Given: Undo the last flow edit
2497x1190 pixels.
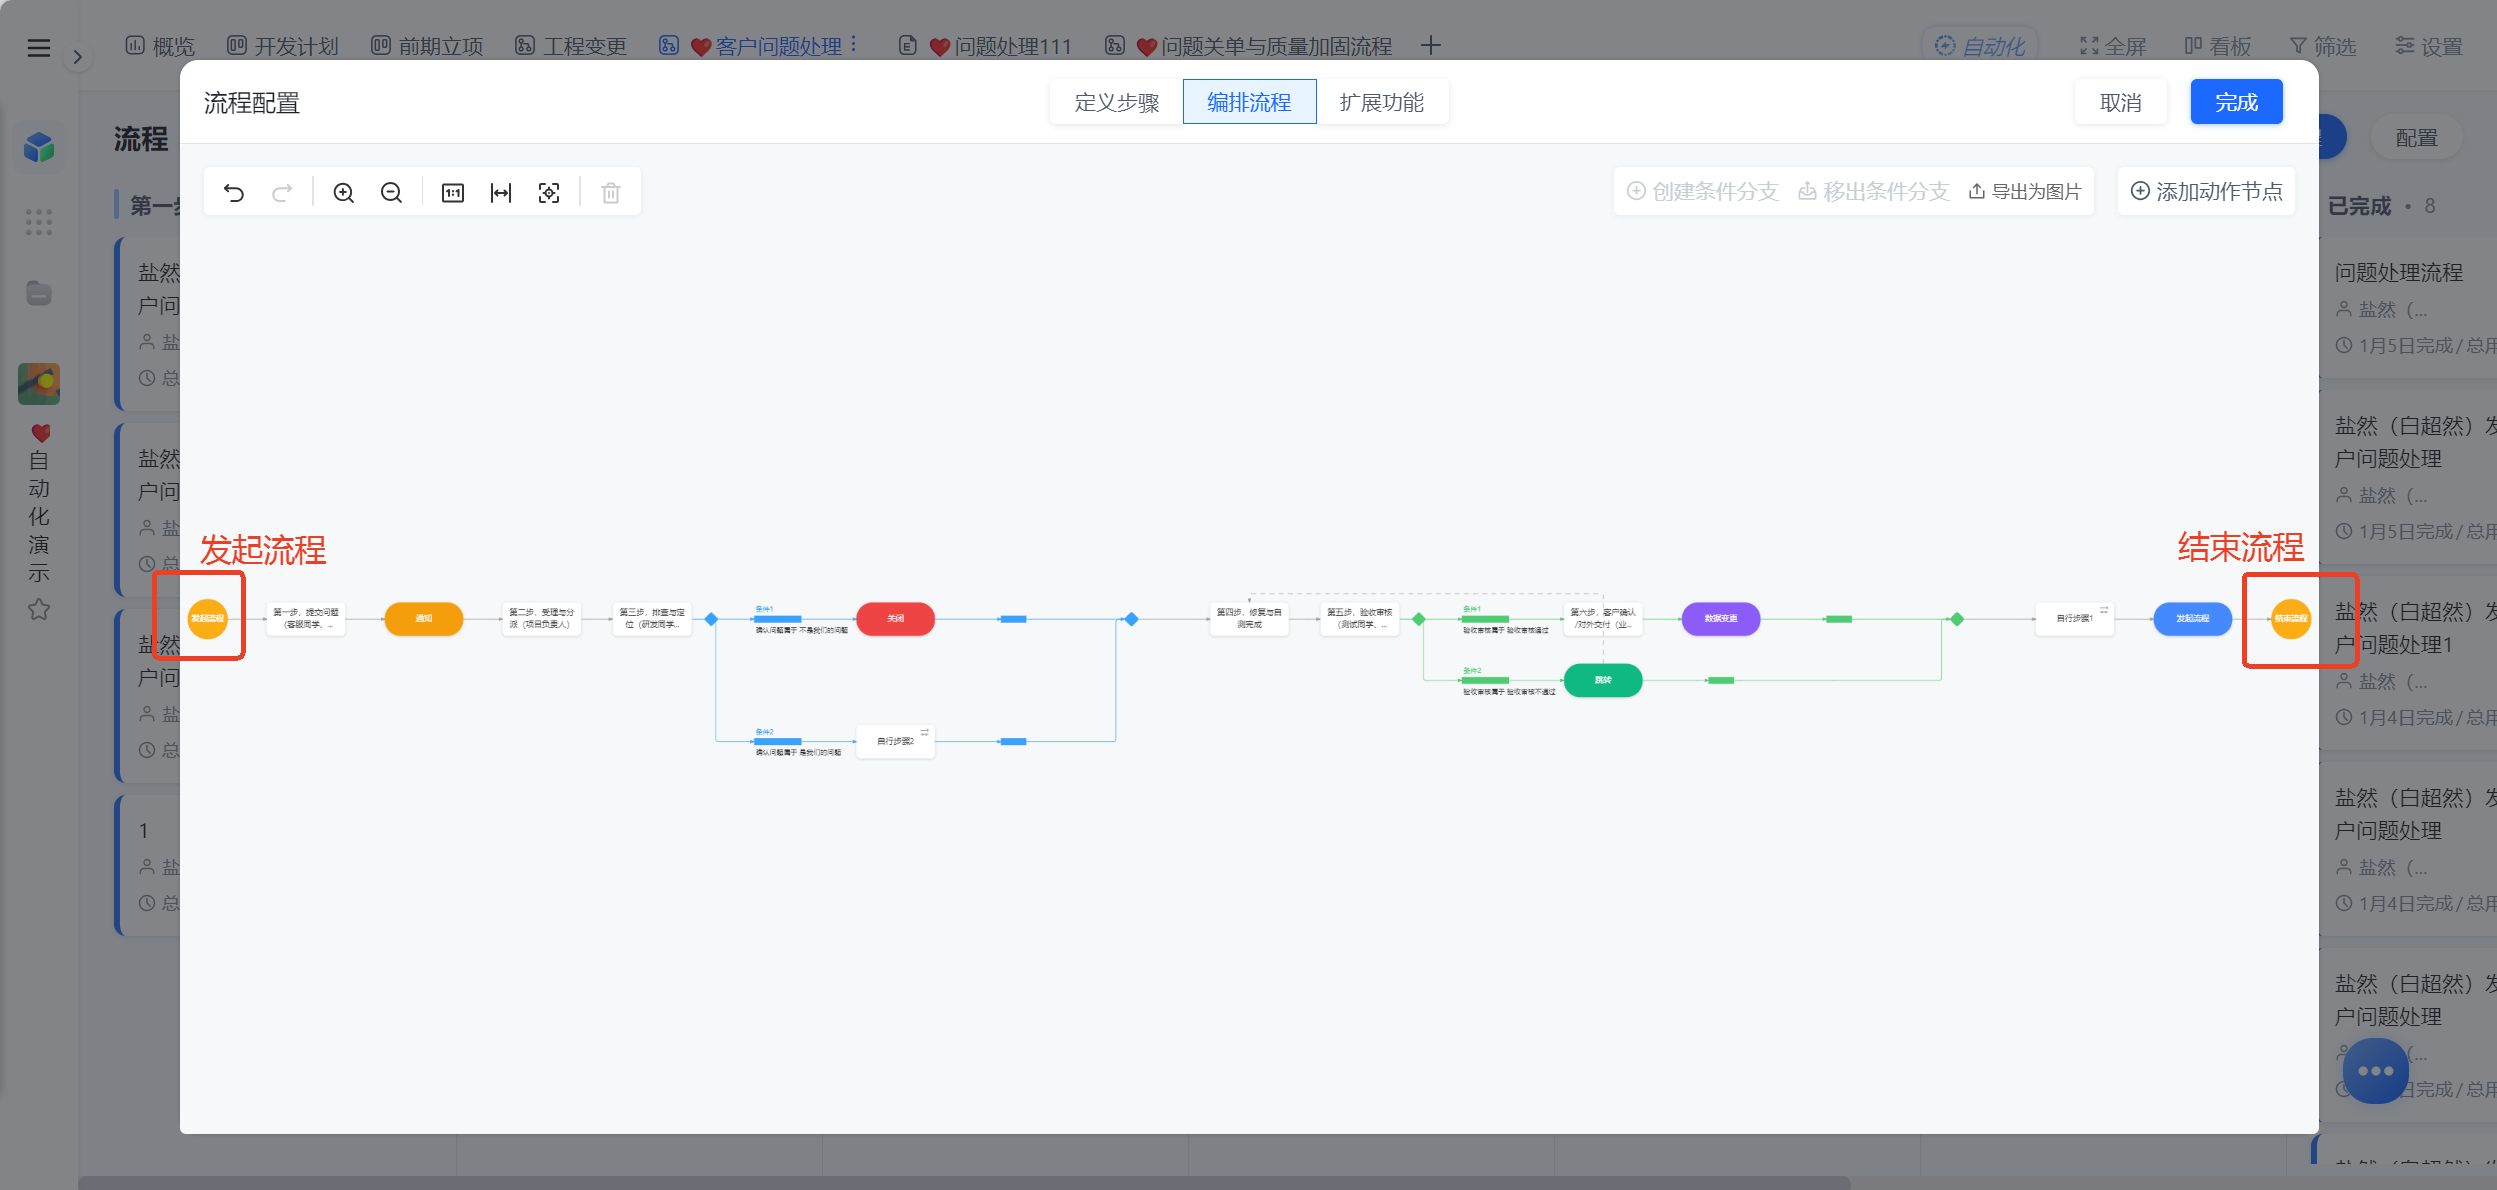Looking at the screenshot, I should coord(234,192).
